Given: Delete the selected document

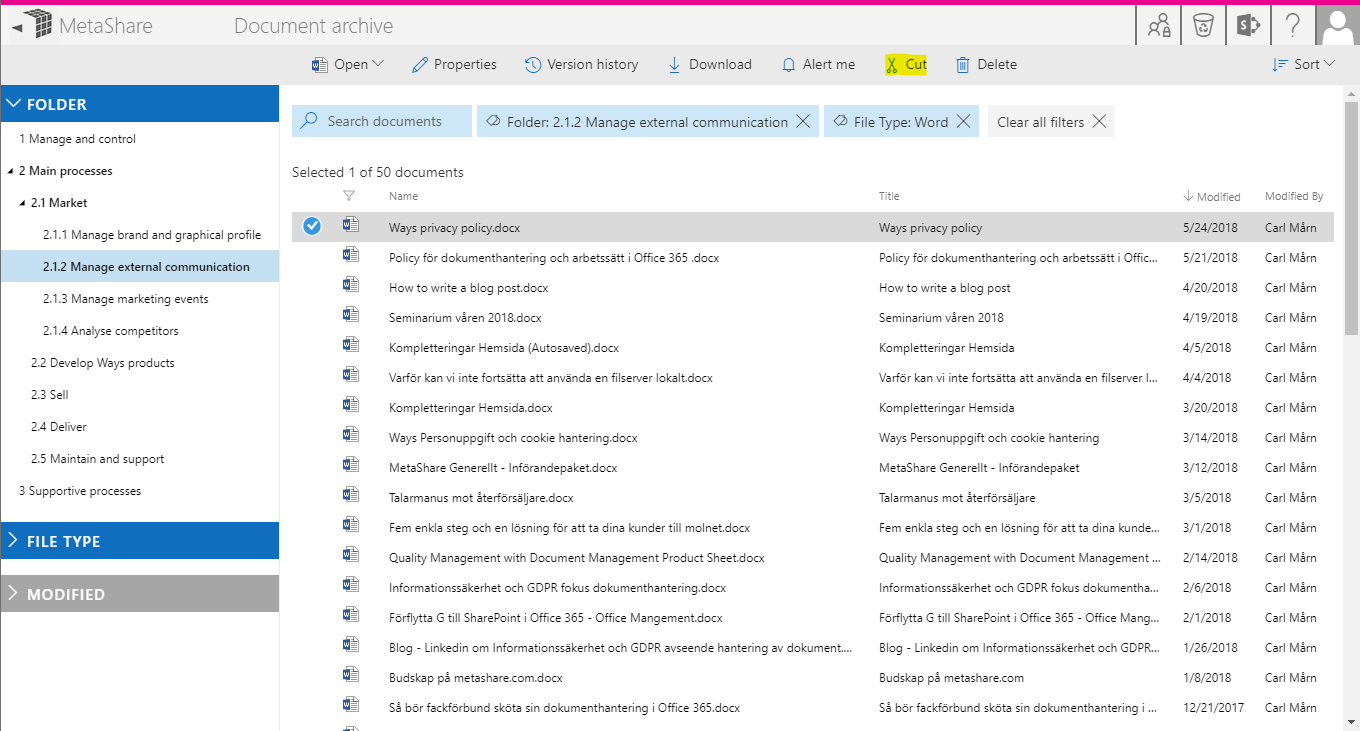Looking at the screenshot, I should pyautogui.click(x=986, y=64).
